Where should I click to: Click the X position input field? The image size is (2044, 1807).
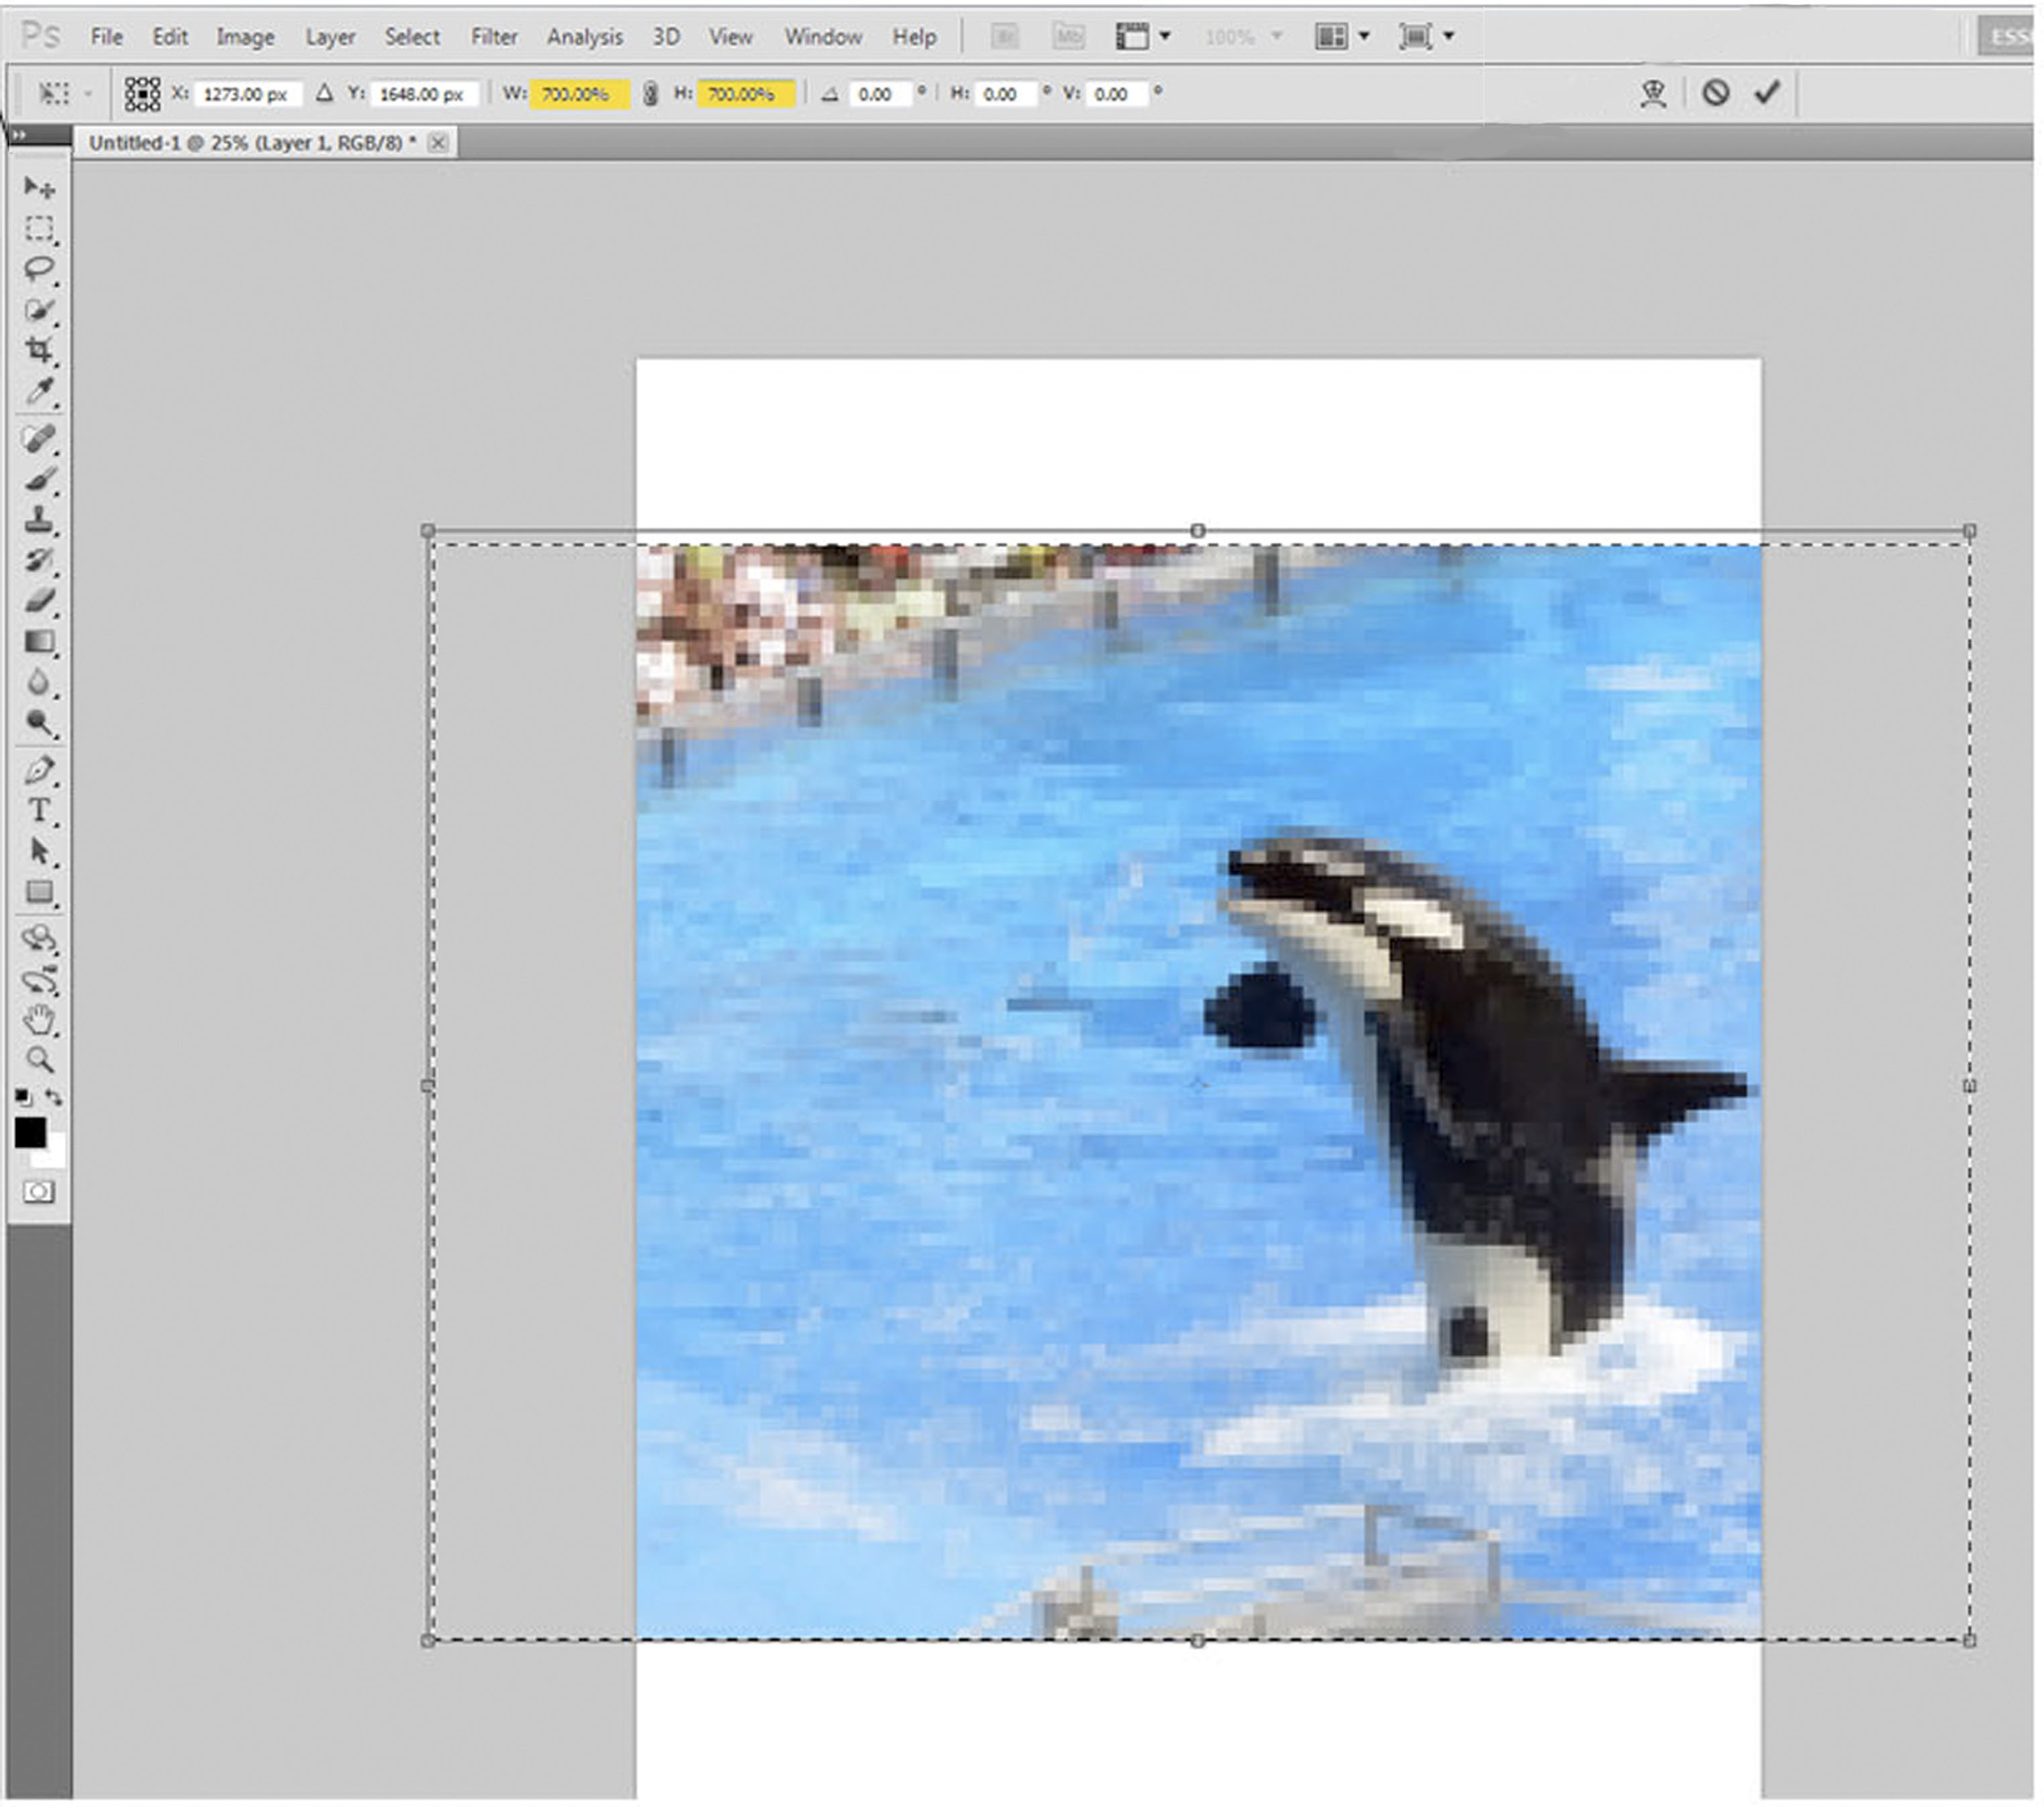247,94
